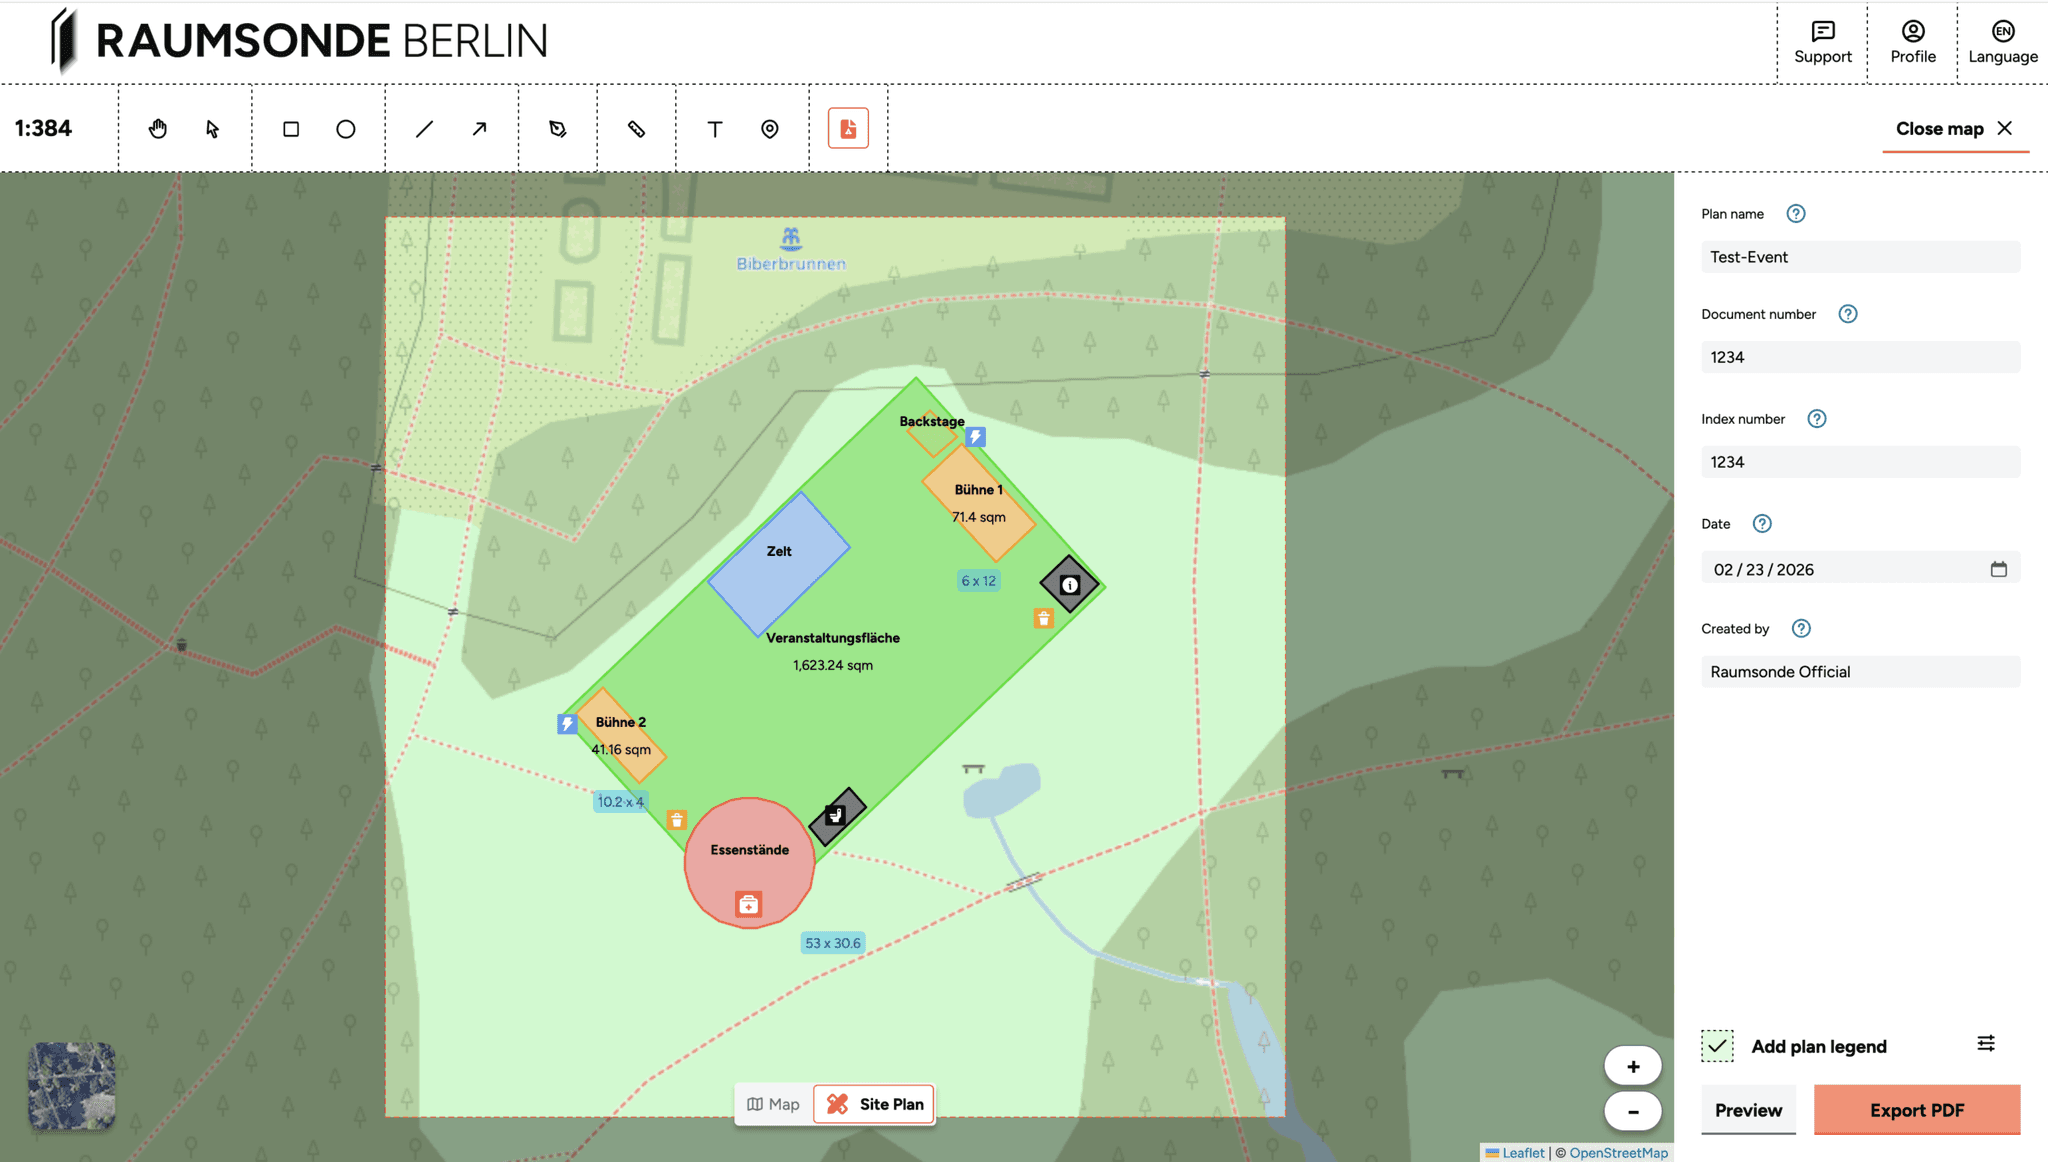Select the map pin marker tool
The width and height of the screenshot is (2048, 1162).
pos(769,128)
